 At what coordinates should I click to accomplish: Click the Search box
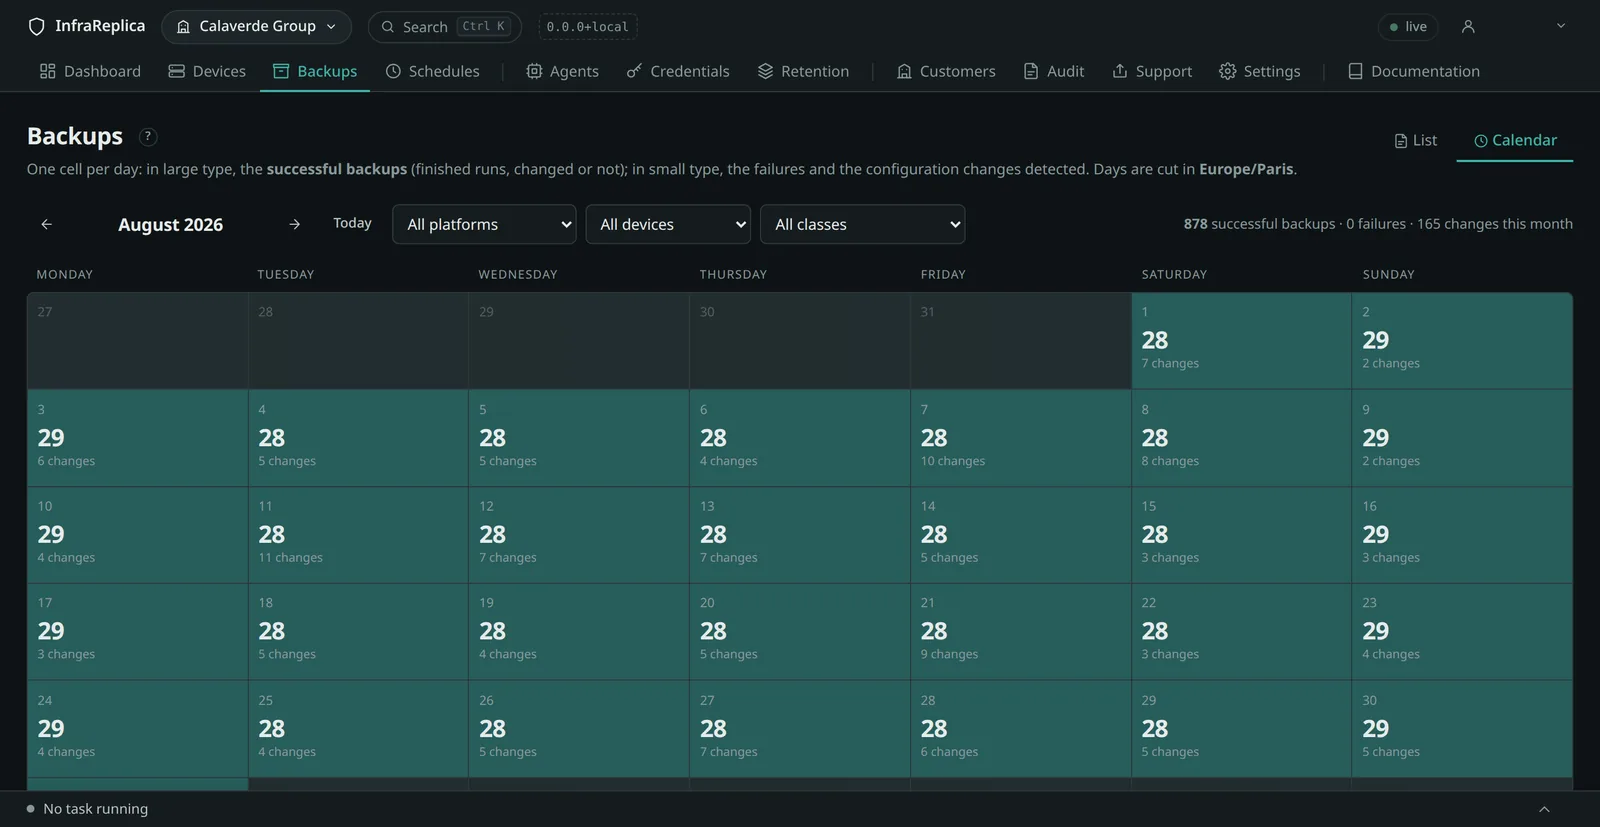pyautogui.click(x=445, y=27)
